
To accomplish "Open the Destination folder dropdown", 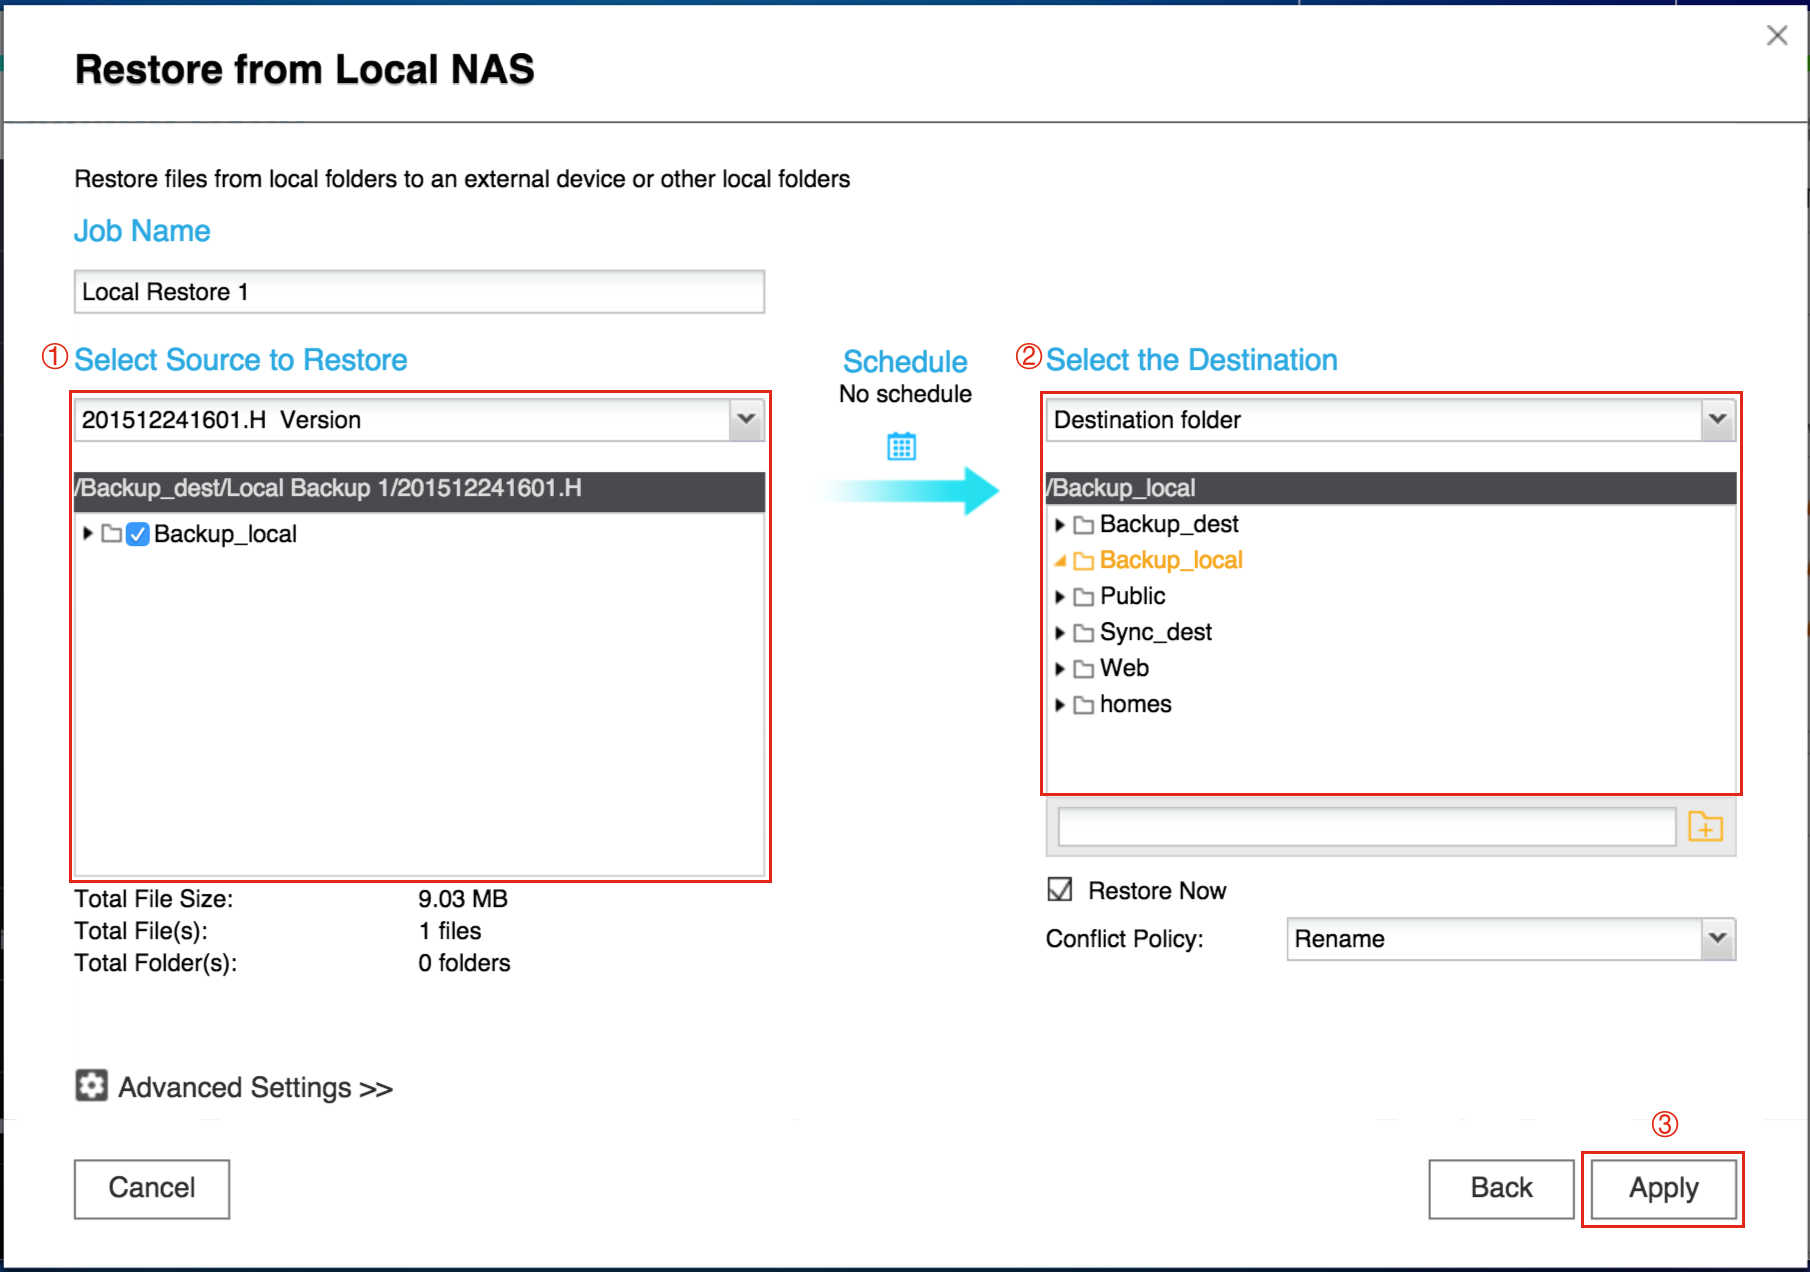I will (1717, 420).
